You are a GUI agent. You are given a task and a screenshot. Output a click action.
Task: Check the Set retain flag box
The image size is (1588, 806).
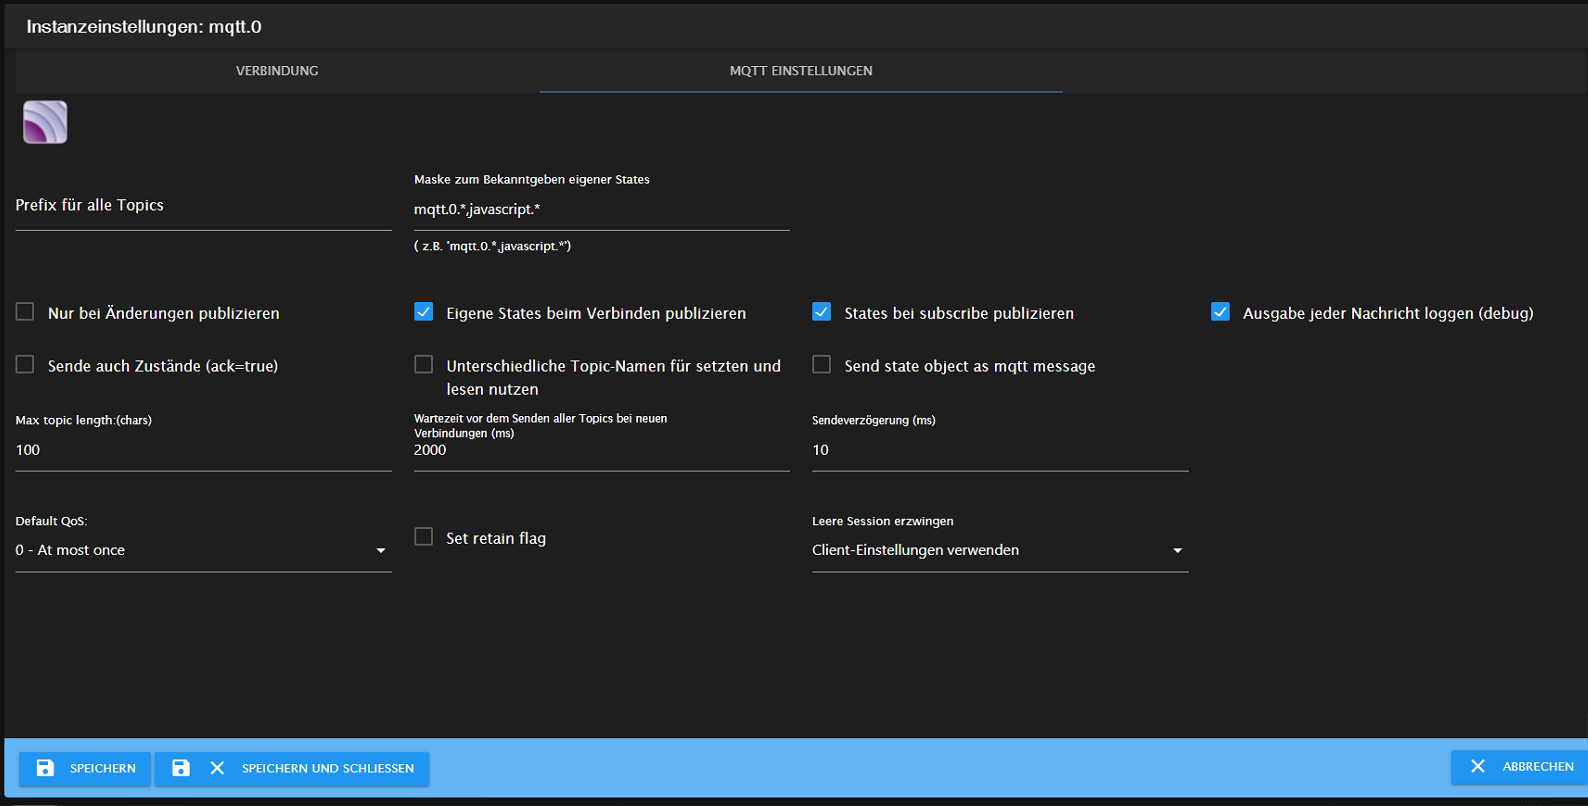coord(424,537)
